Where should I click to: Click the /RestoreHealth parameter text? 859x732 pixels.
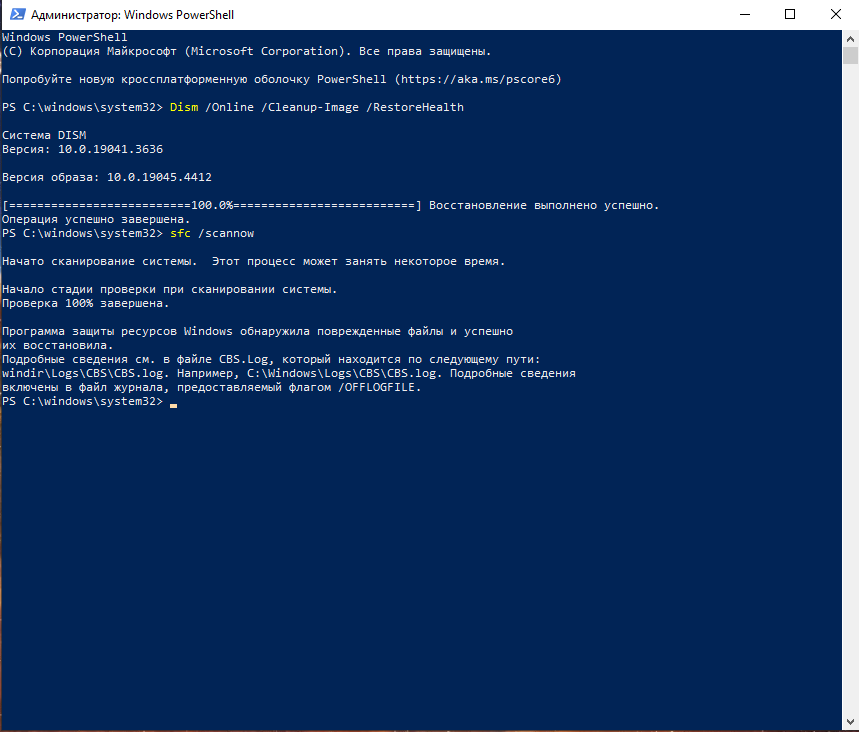[x=416, y=107]
